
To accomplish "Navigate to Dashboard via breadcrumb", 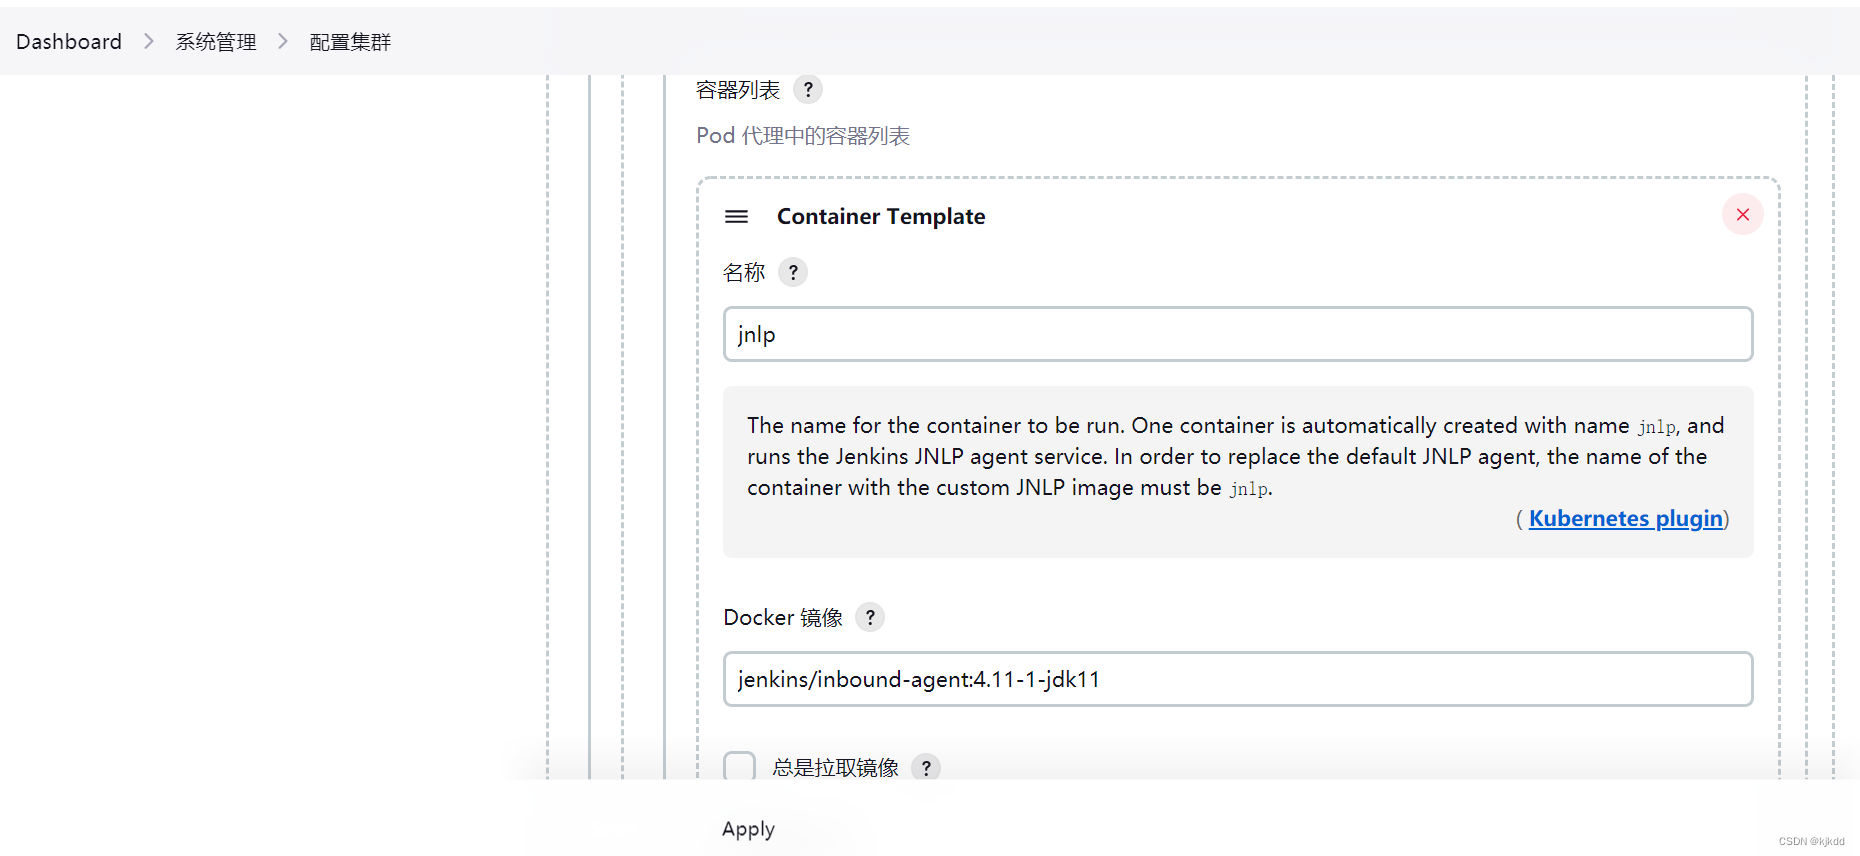I will point(68,41).
